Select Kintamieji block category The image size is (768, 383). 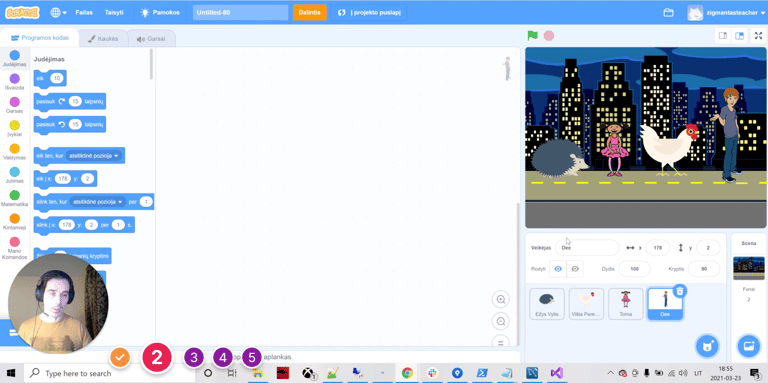pos(15,221)
